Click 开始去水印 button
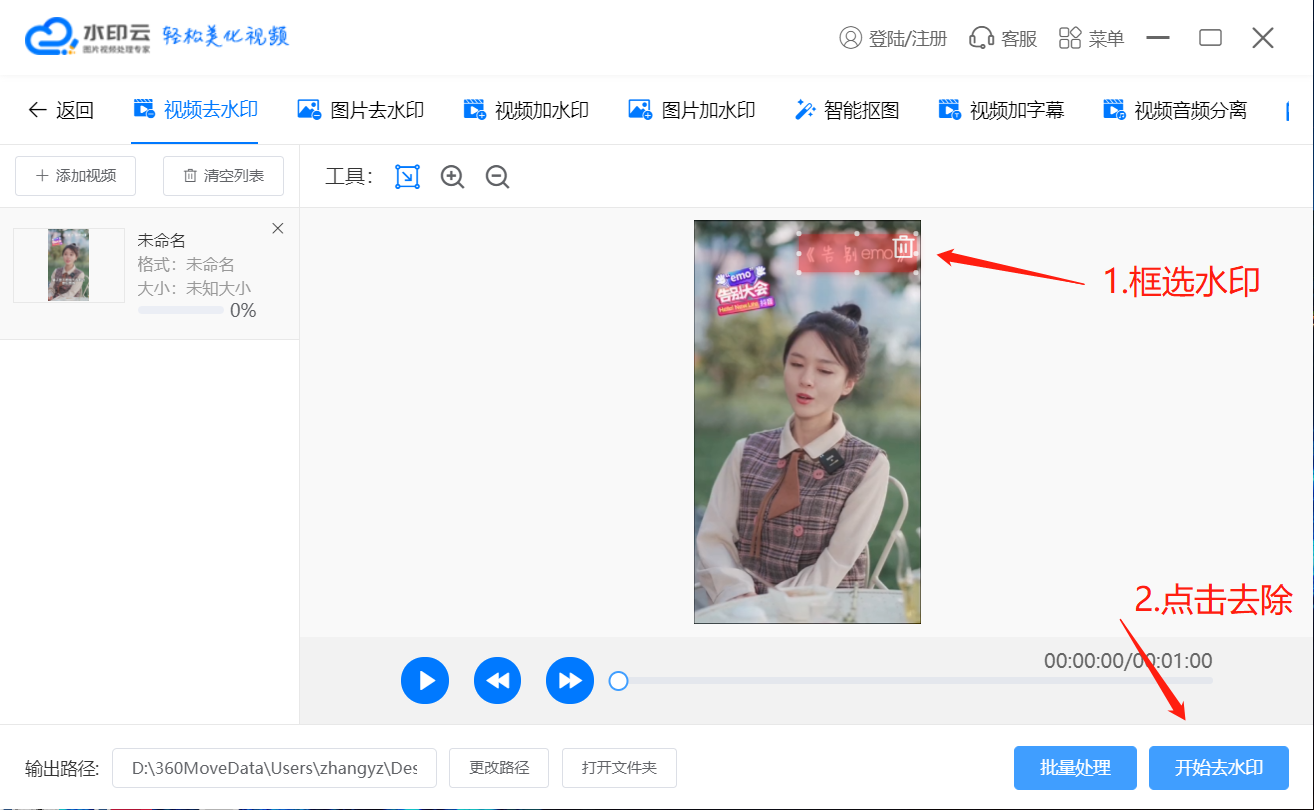 click(x=1218, y=768)
